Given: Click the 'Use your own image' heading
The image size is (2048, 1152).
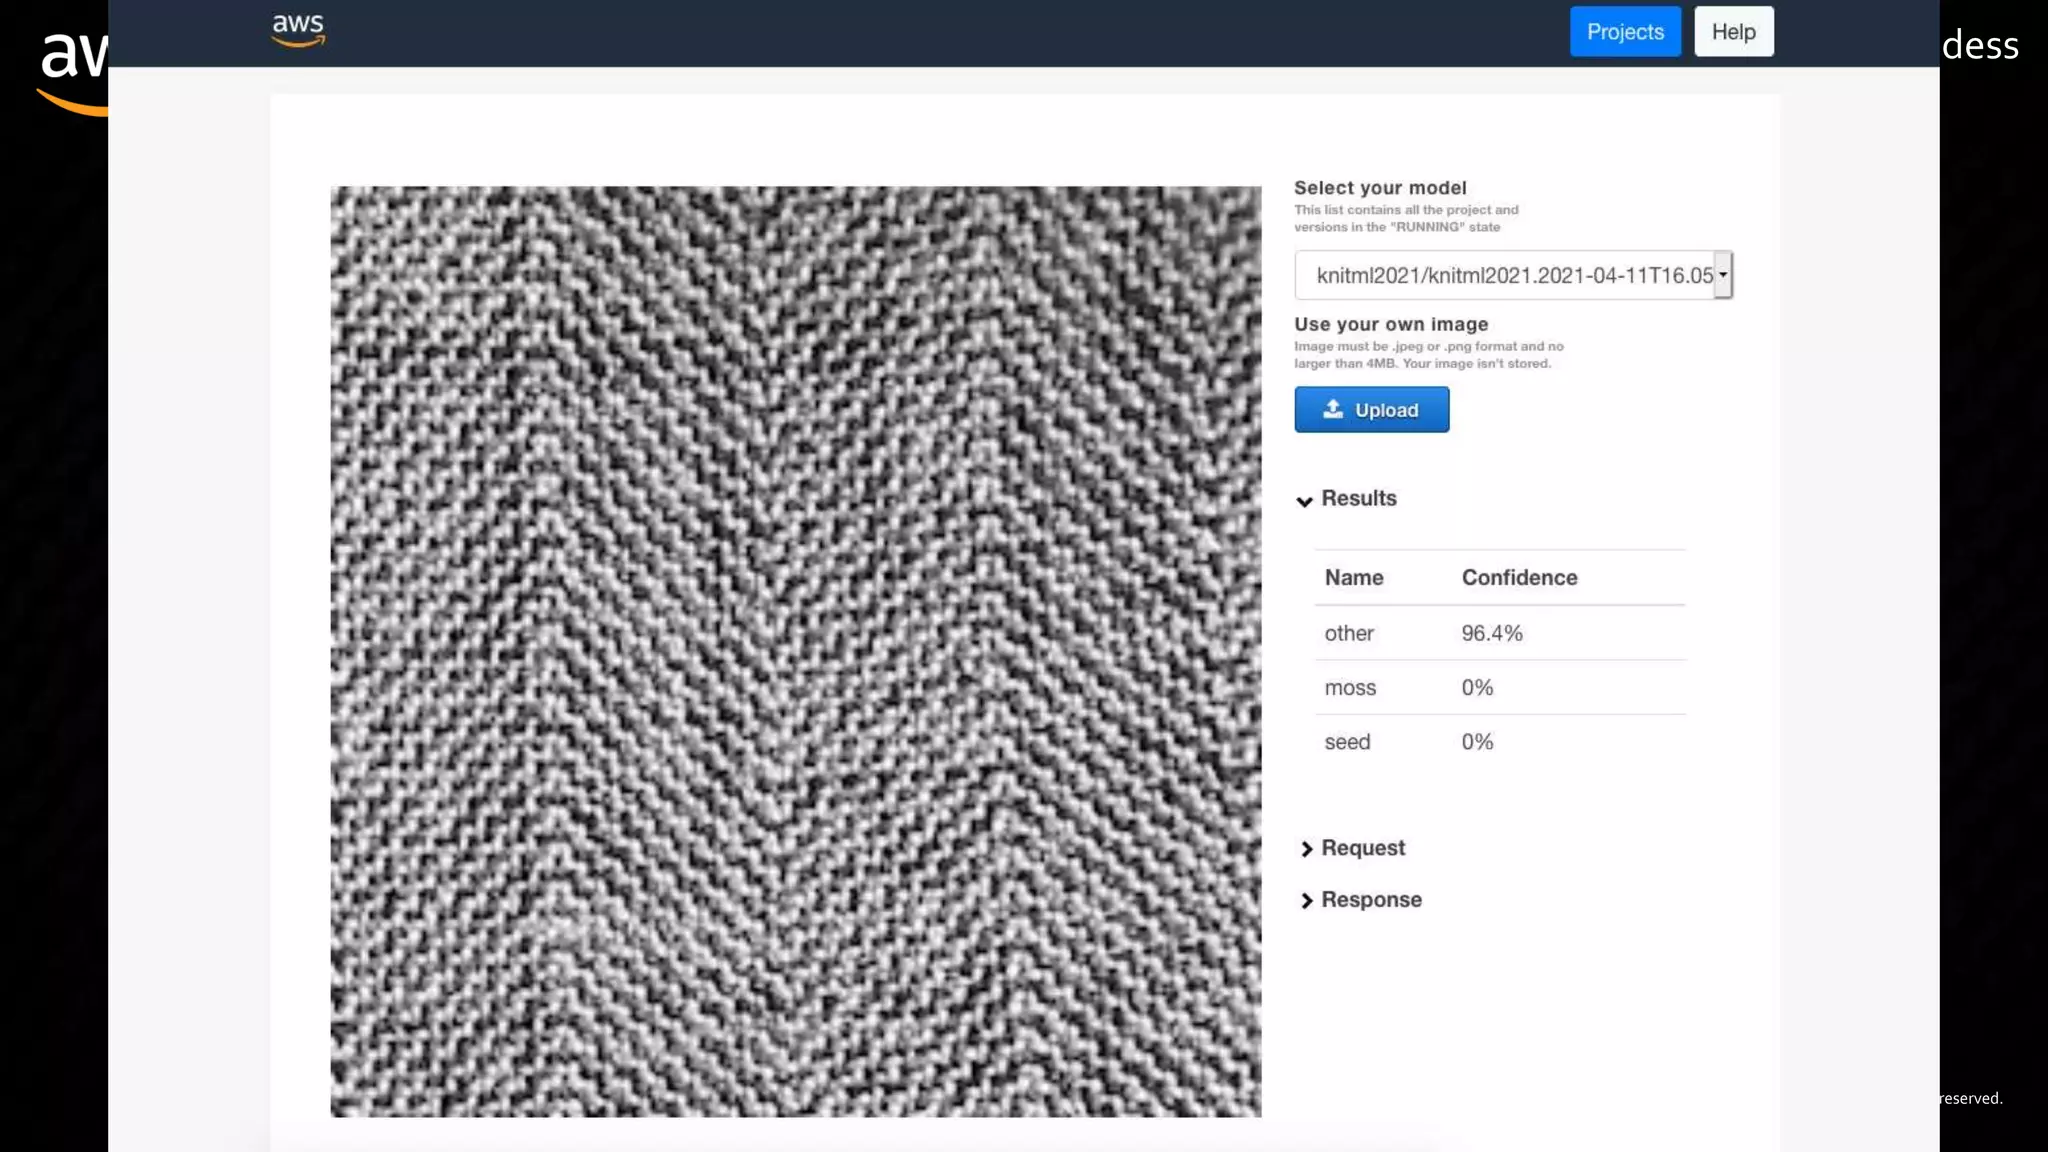Looking at the screenshot, I should pyautogui.click(x=1390, y=324).
